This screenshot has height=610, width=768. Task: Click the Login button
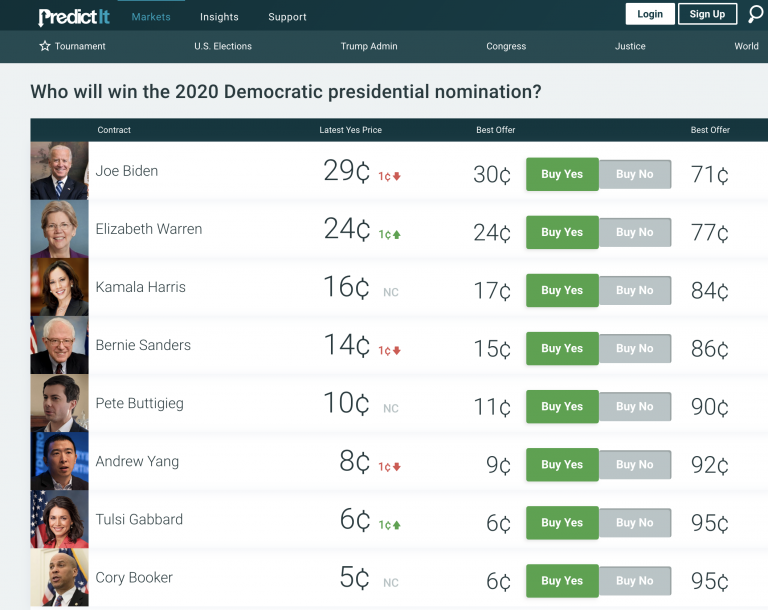[x=650, y=14]
